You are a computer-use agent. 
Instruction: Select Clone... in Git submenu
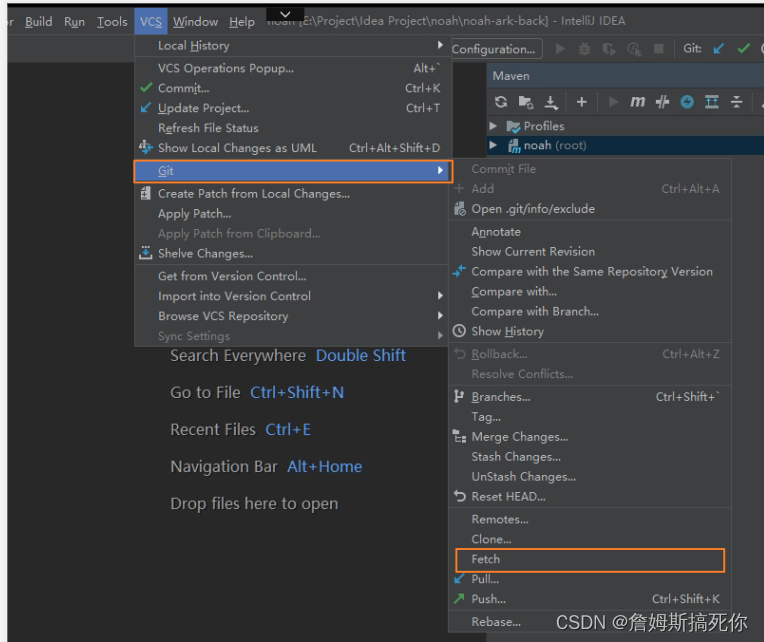click(x=590, y=540)
